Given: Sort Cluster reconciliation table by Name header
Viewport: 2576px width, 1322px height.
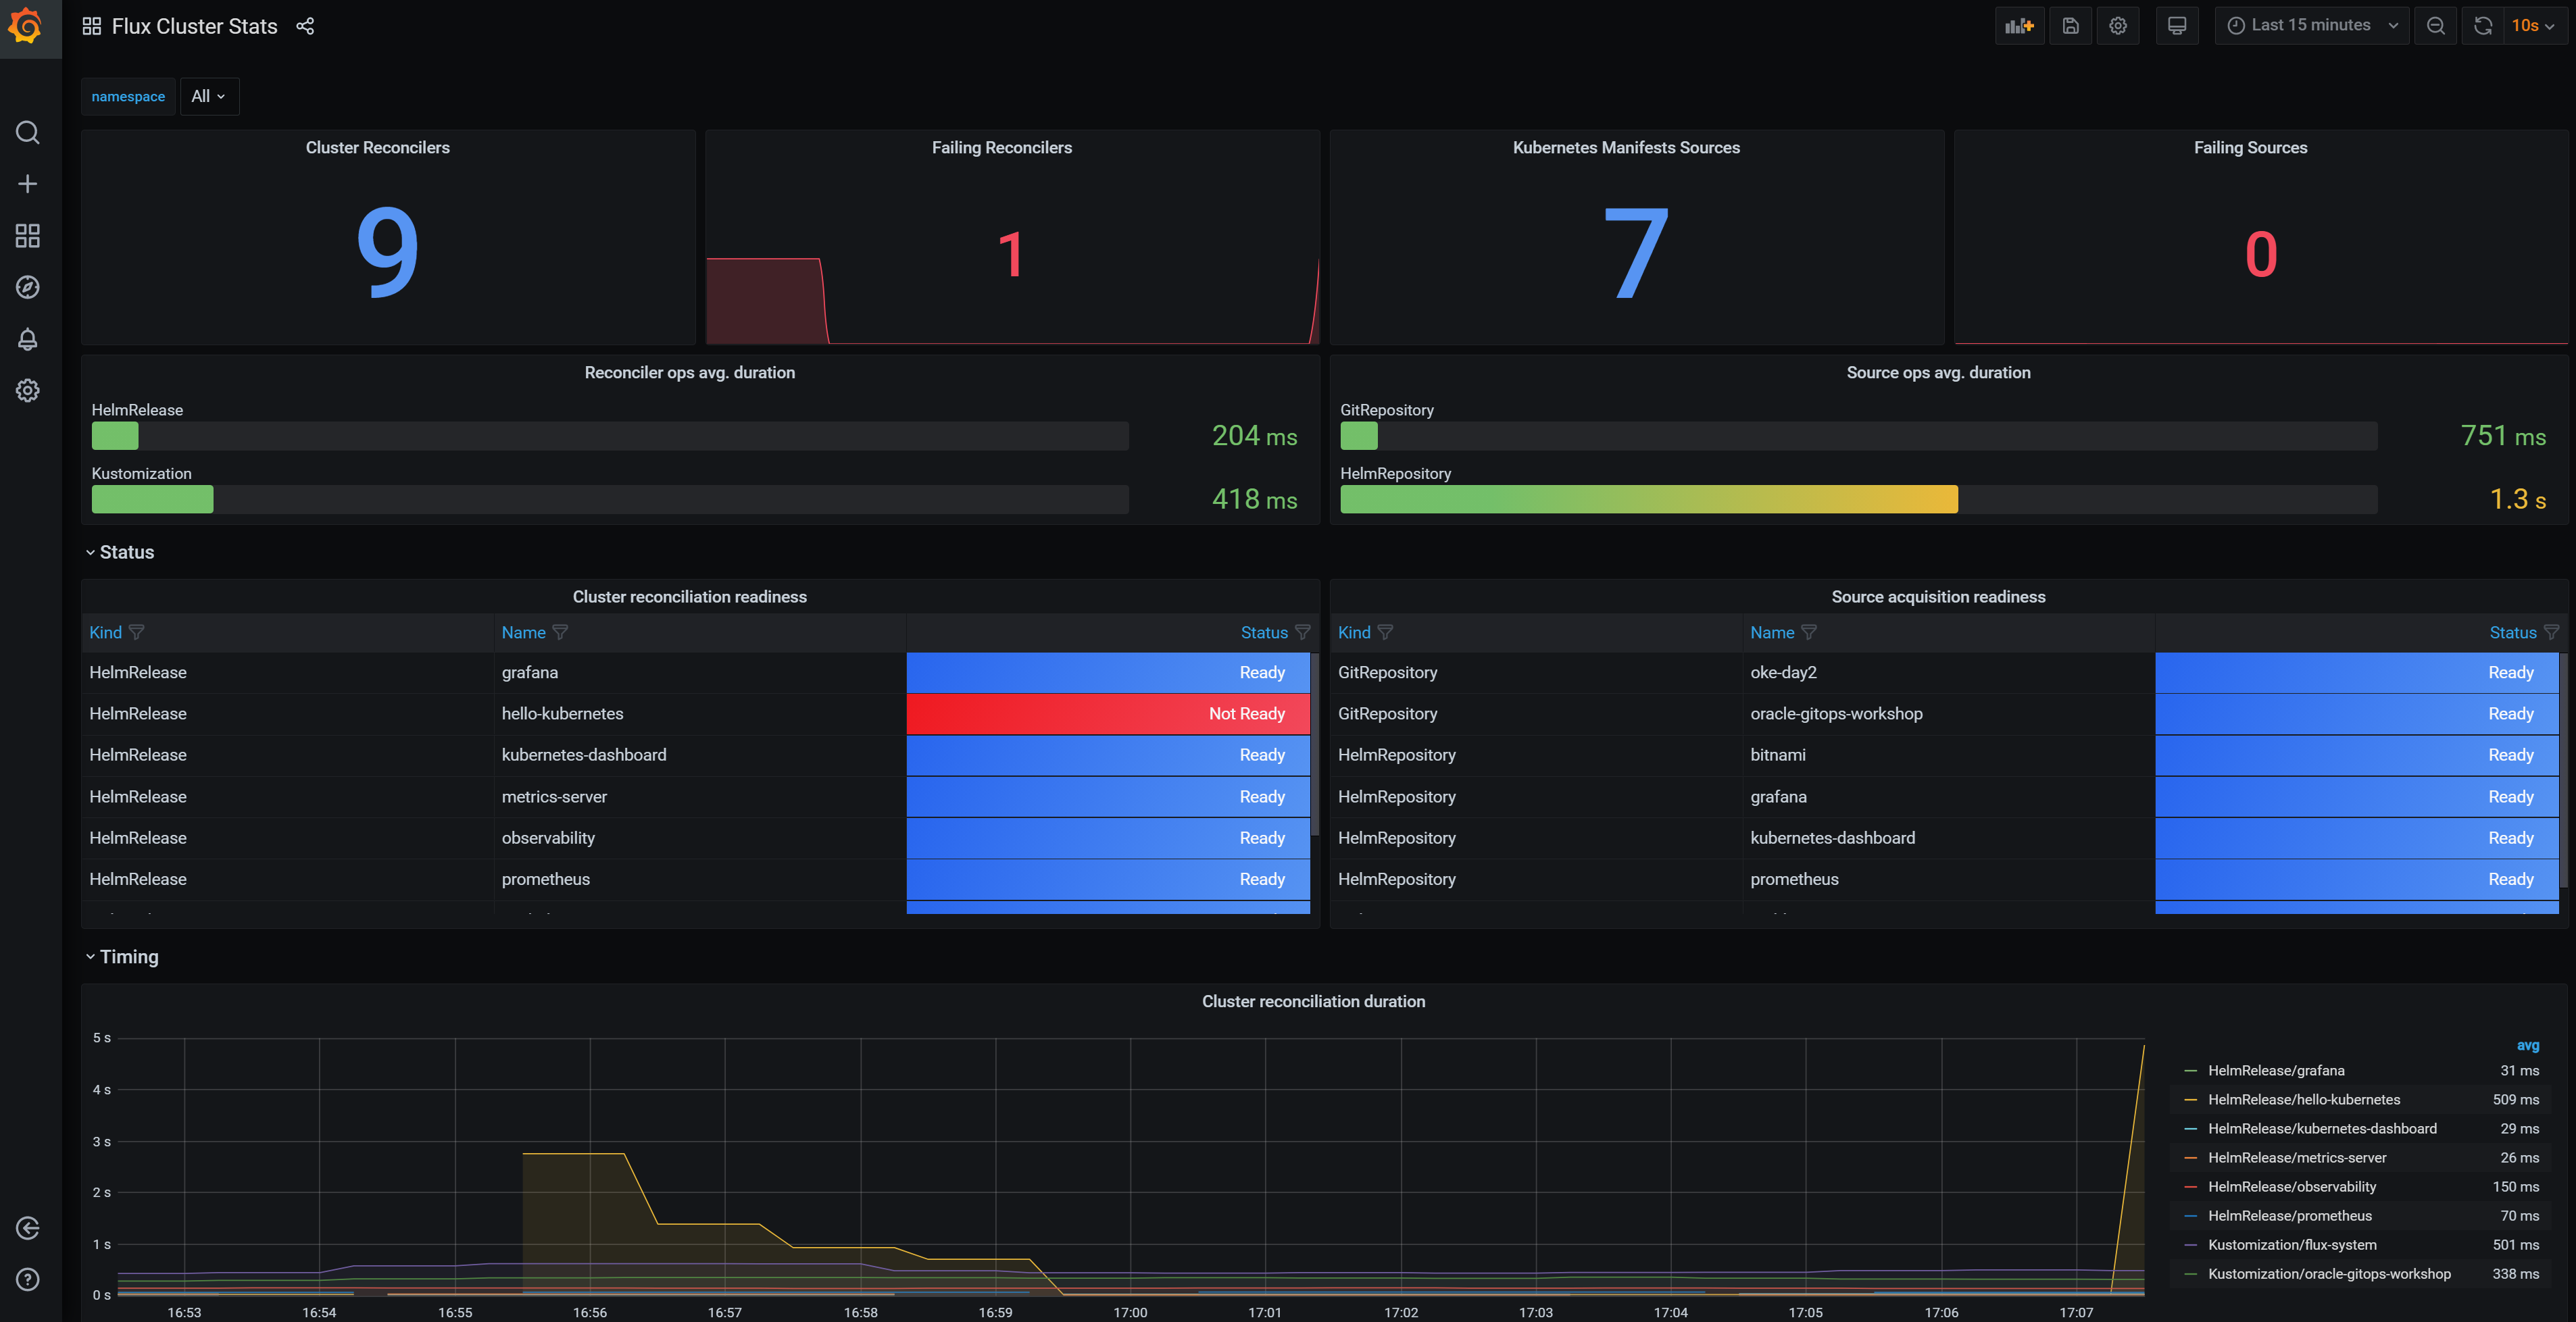Looking at the screenshot, I should pos(523,632).
